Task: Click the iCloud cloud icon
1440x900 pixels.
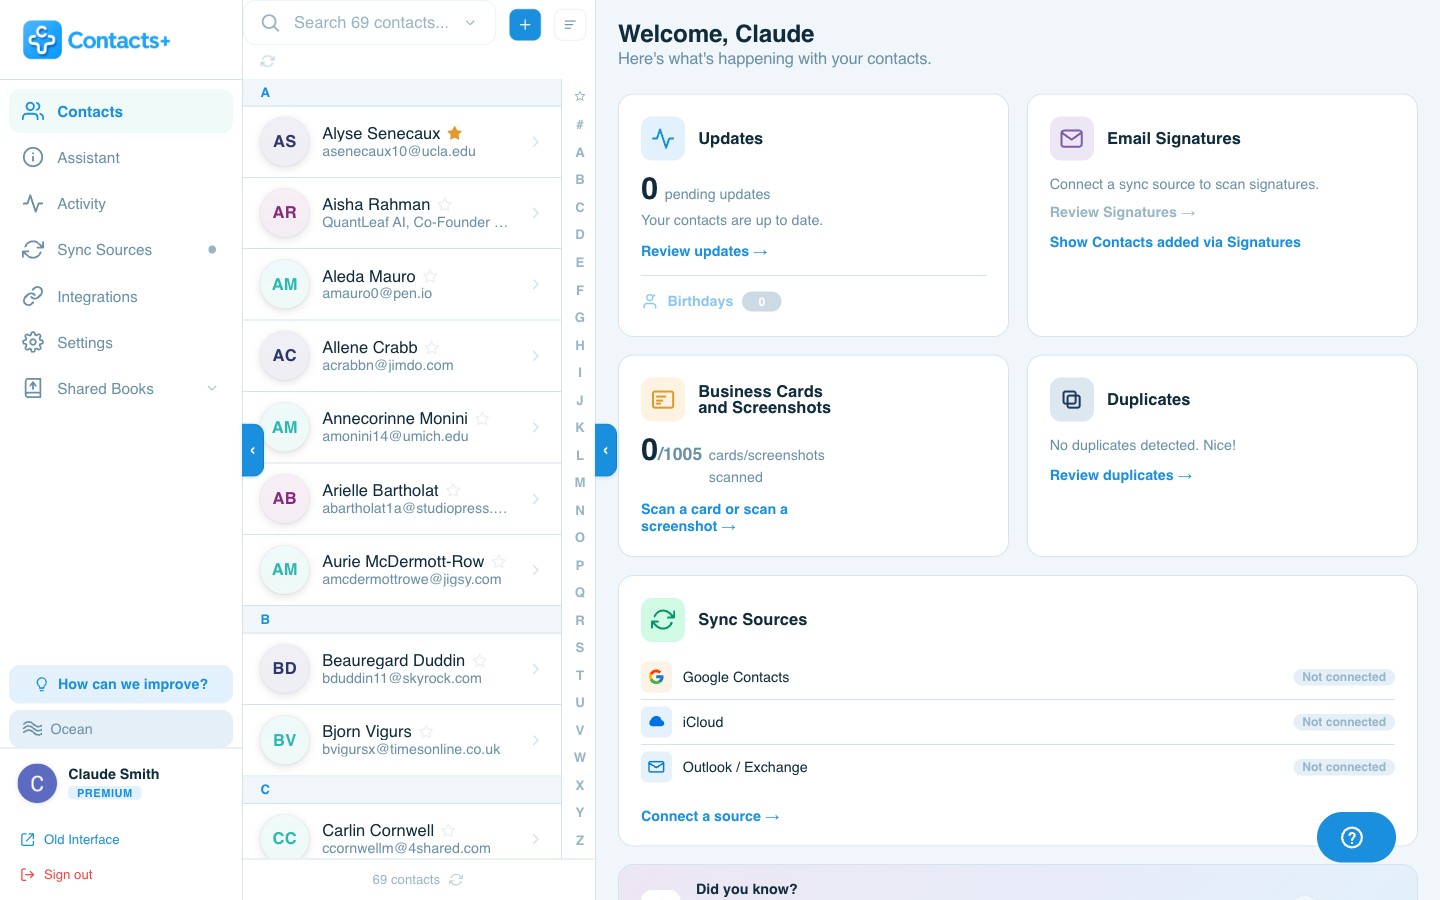Action: click(x=656, y=722)
